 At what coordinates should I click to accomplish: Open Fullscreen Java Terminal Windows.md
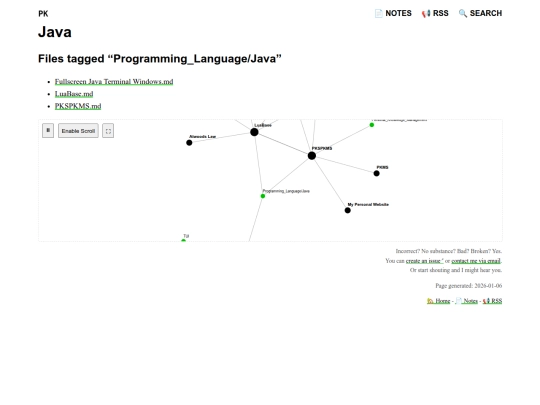tap(114, 82)
